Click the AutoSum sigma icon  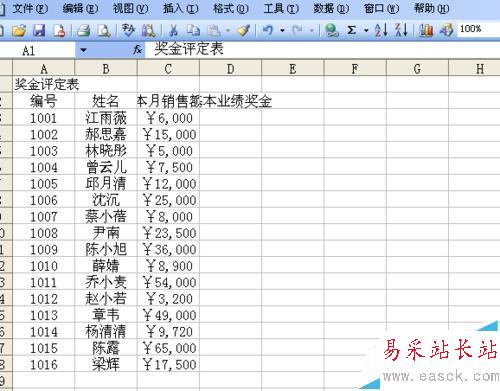click(351, 30)
